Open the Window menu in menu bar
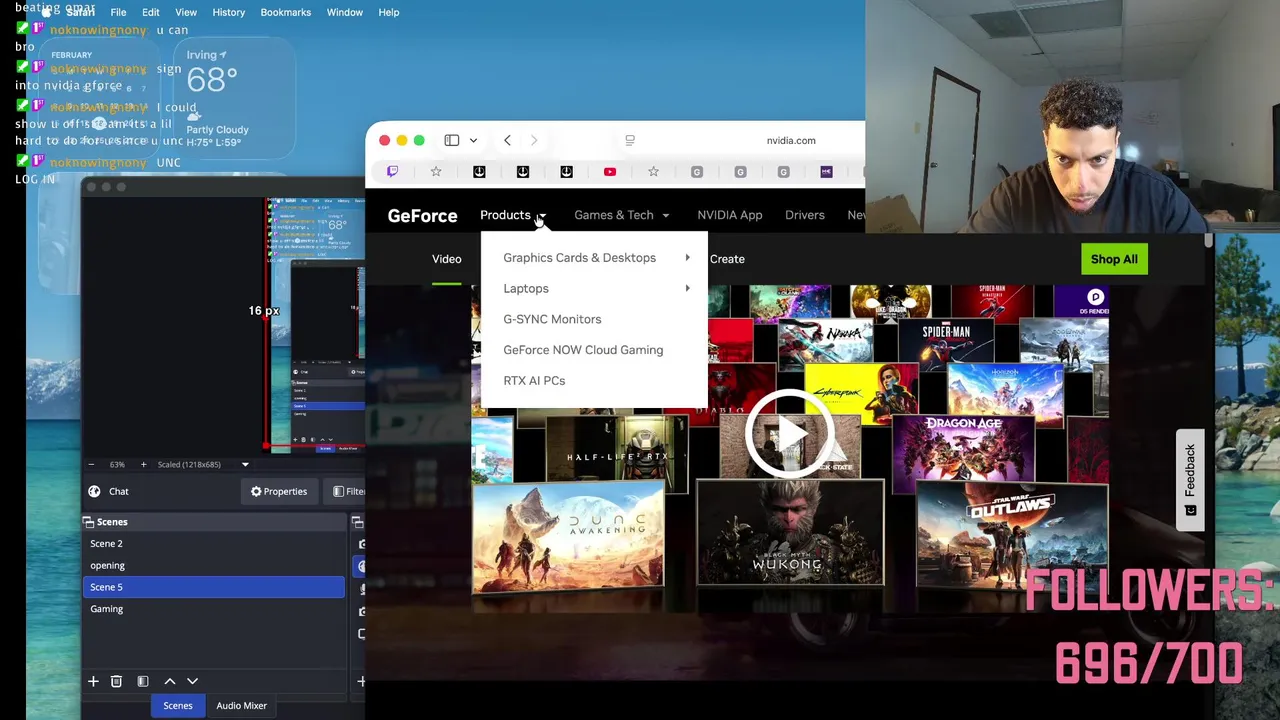The height and width of the screenshot is (720, 1280). tap(345, 12)
